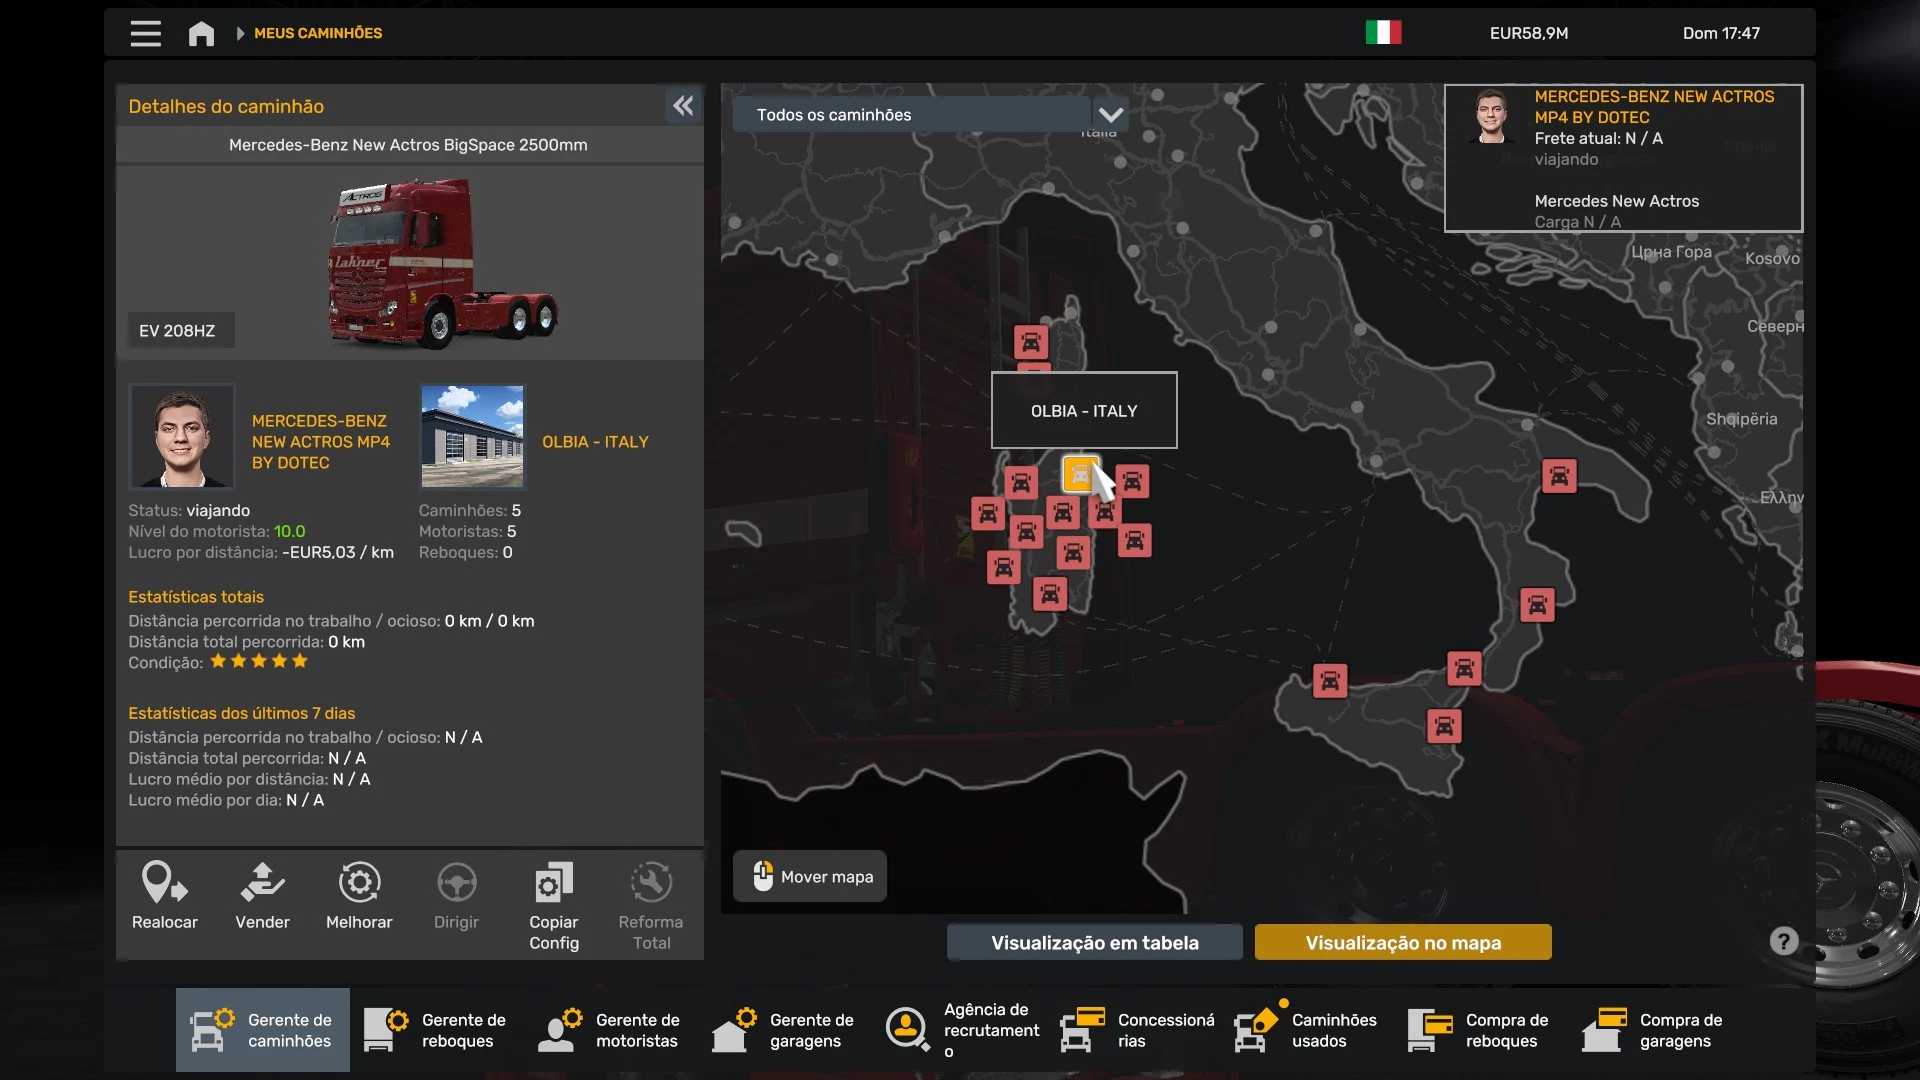Switch to Visualização em tabela
1920x1080 pixels.
1095,943
